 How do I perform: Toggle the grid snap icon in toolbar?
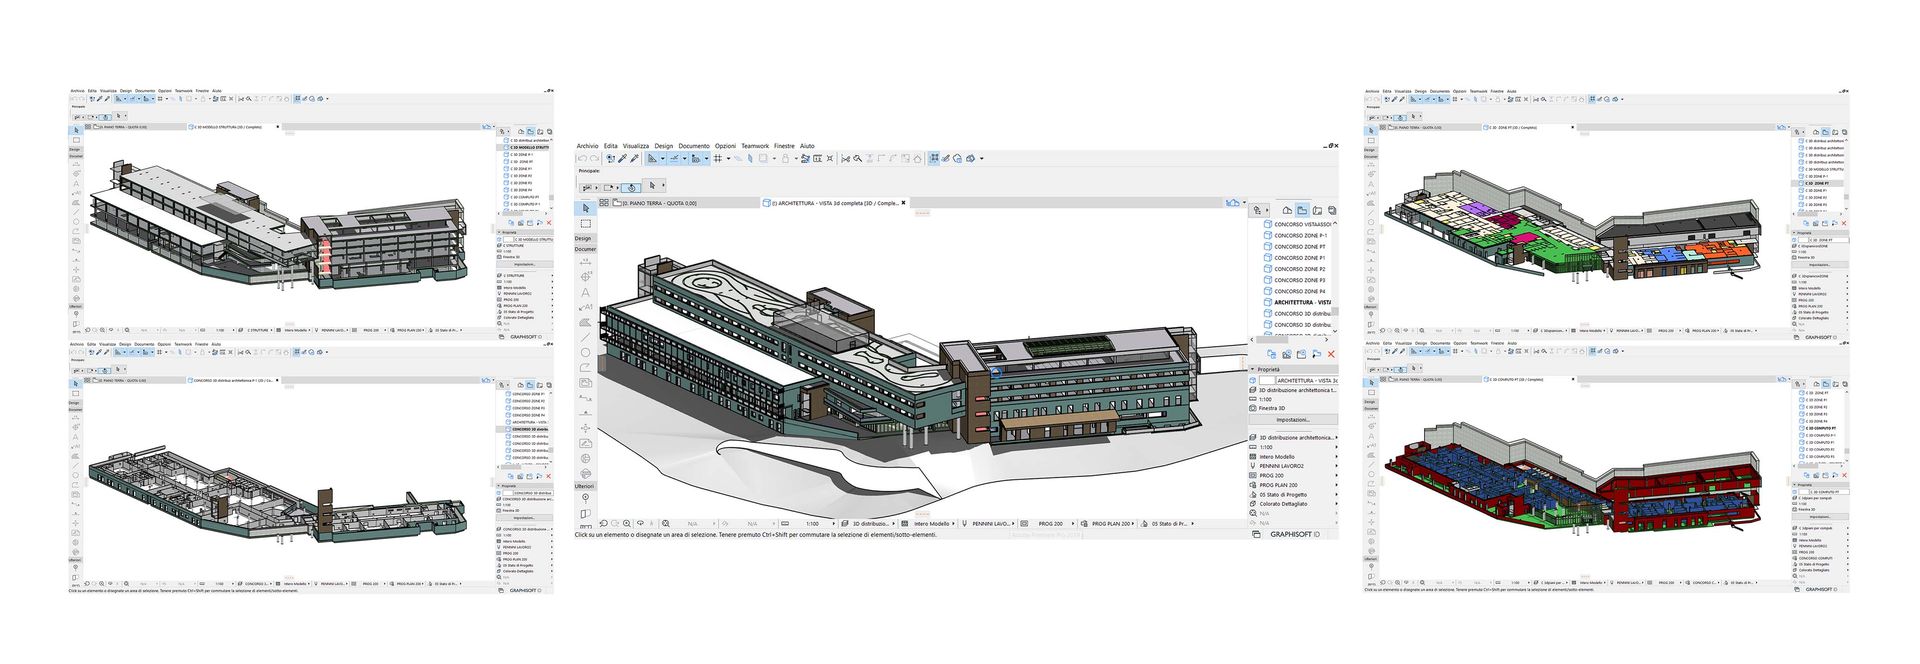click(x=717, y=158)
